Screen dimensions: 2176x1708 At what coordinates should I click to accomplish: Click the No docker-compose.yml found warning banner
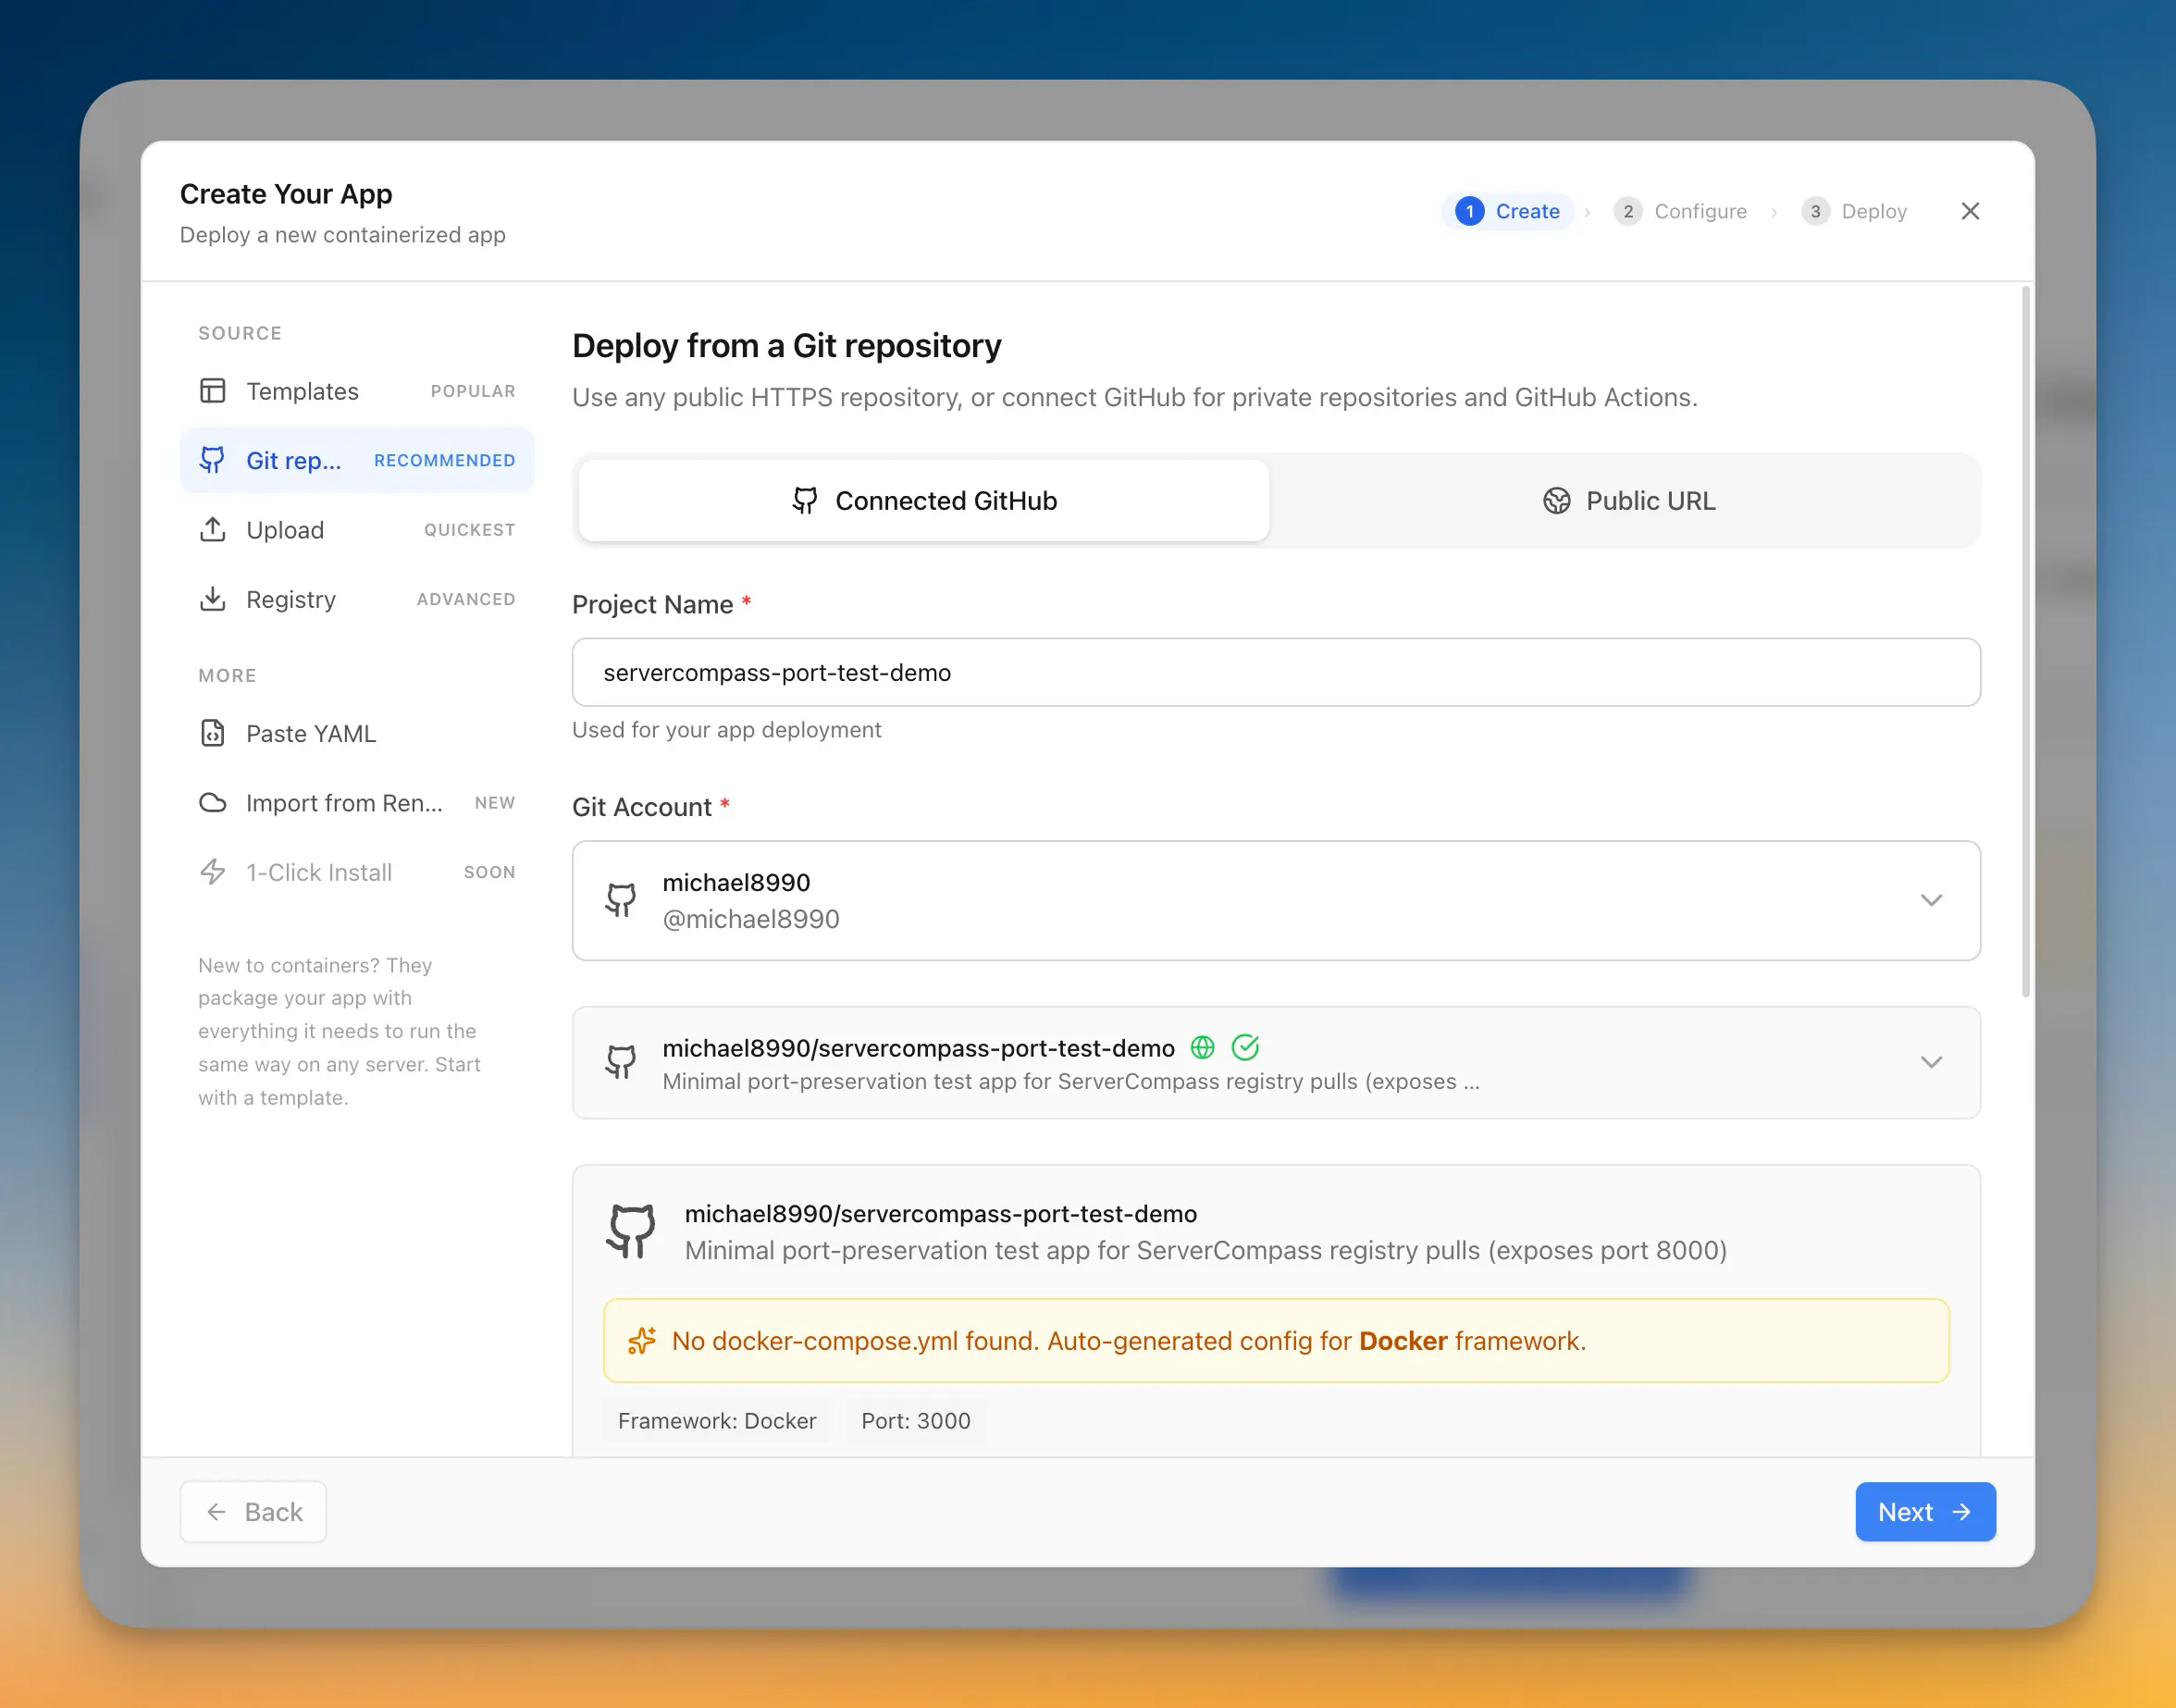[x=1276, y=1341]
